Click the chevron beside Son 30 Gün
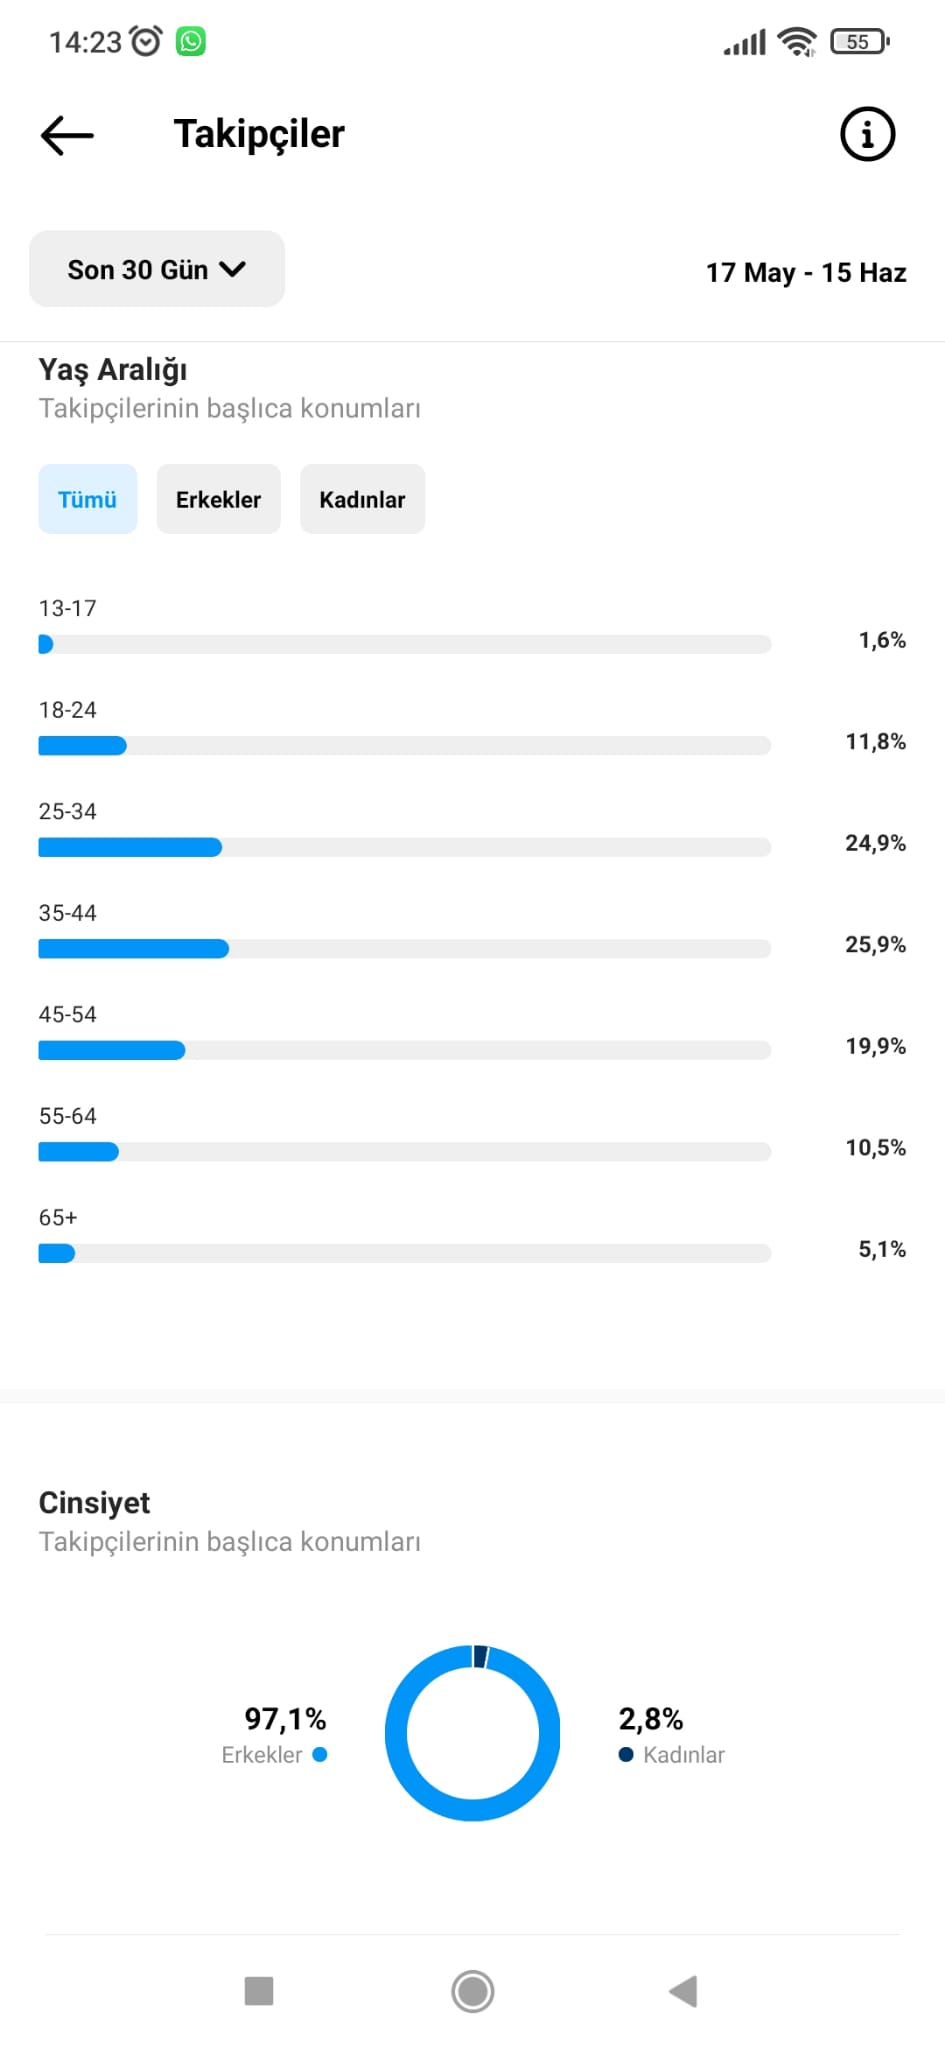Image resolution: width=945 pixels, height=2048 pixels. click(x=232, y=269)
